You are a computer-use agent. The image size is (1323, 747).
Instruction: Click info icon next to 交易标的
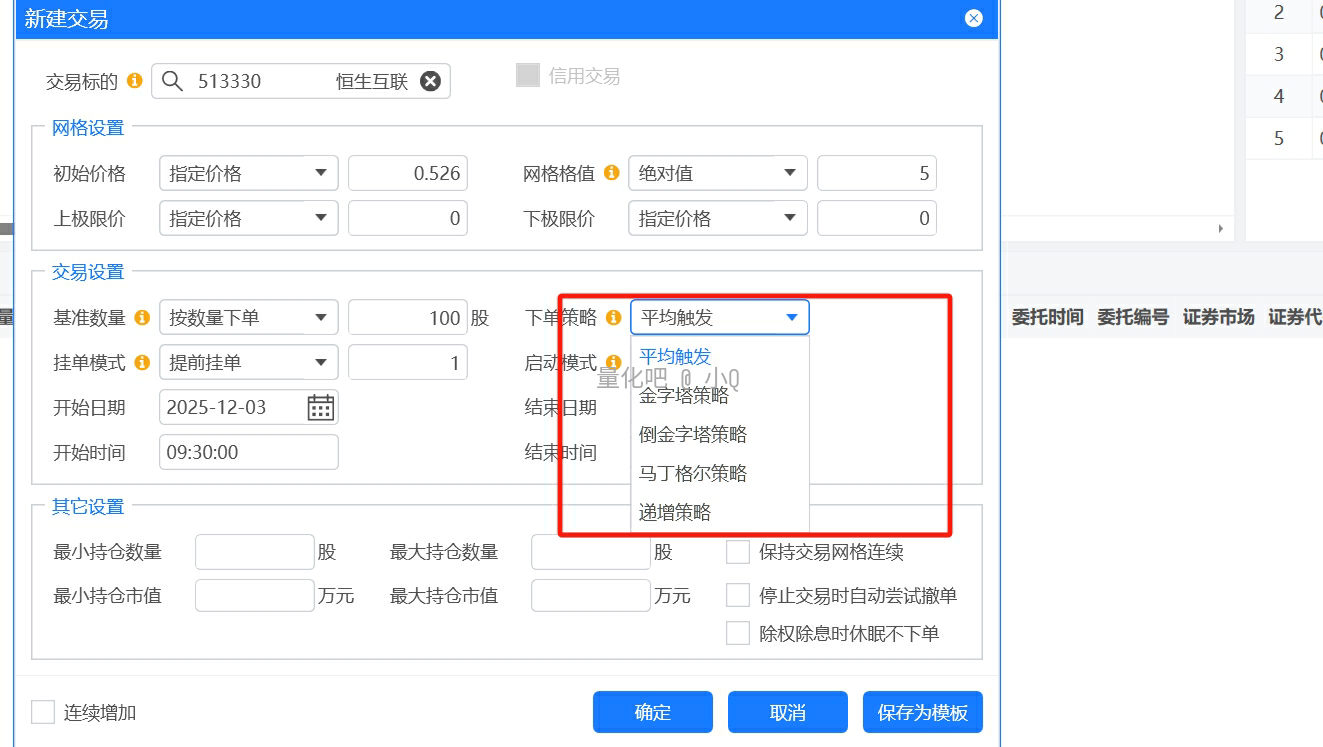[x=134, y=81]
